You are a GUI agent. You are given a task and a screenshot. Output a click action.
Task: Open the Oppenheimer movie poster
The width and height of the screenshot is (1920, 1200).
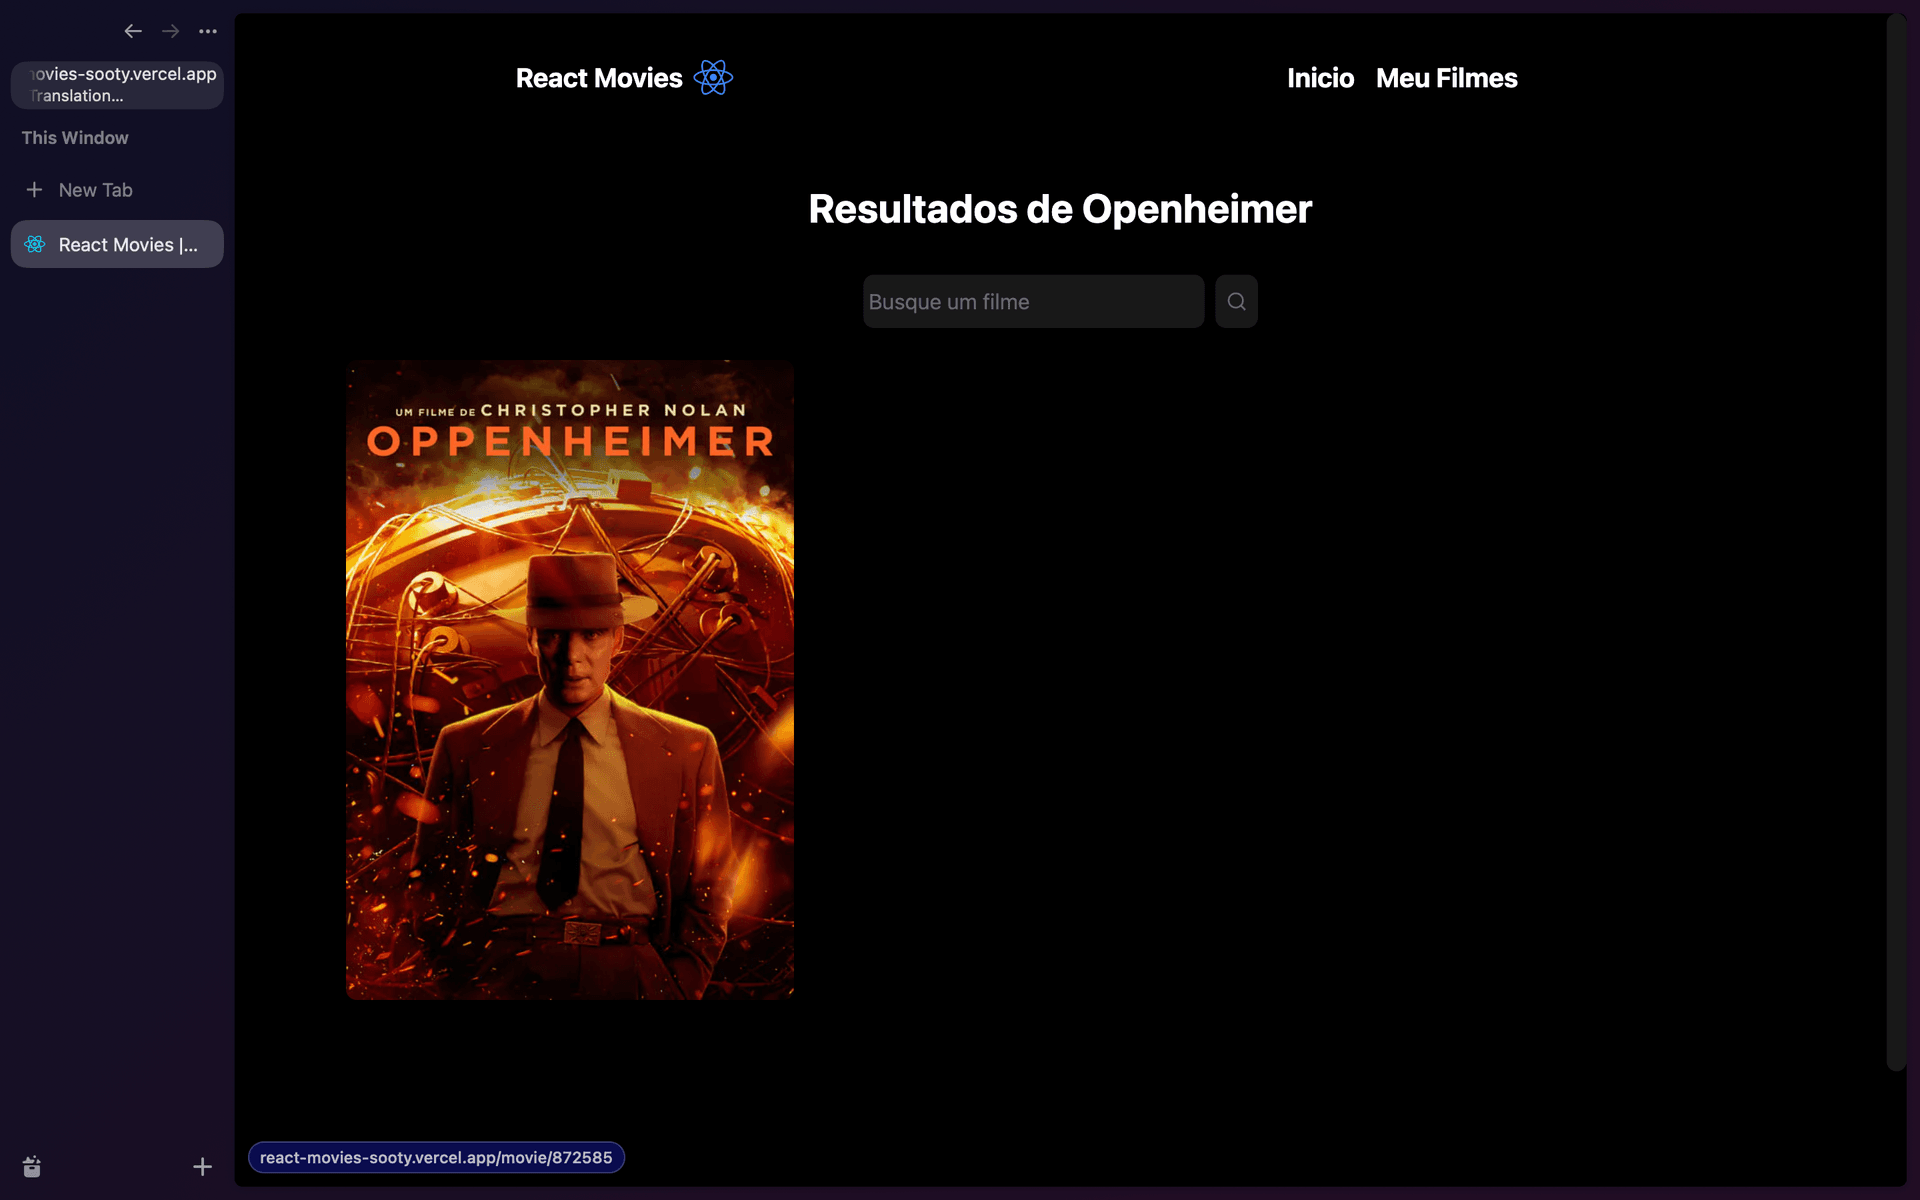[570, 680]
